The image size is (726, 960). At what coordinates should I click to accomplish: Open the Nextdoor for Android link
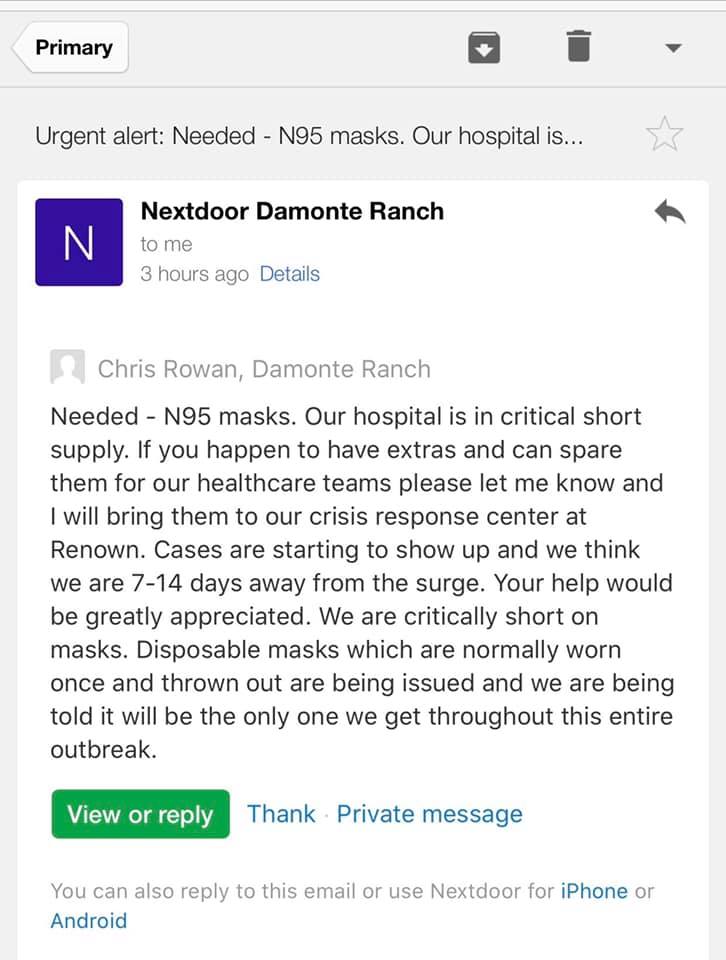click(89, 920)
